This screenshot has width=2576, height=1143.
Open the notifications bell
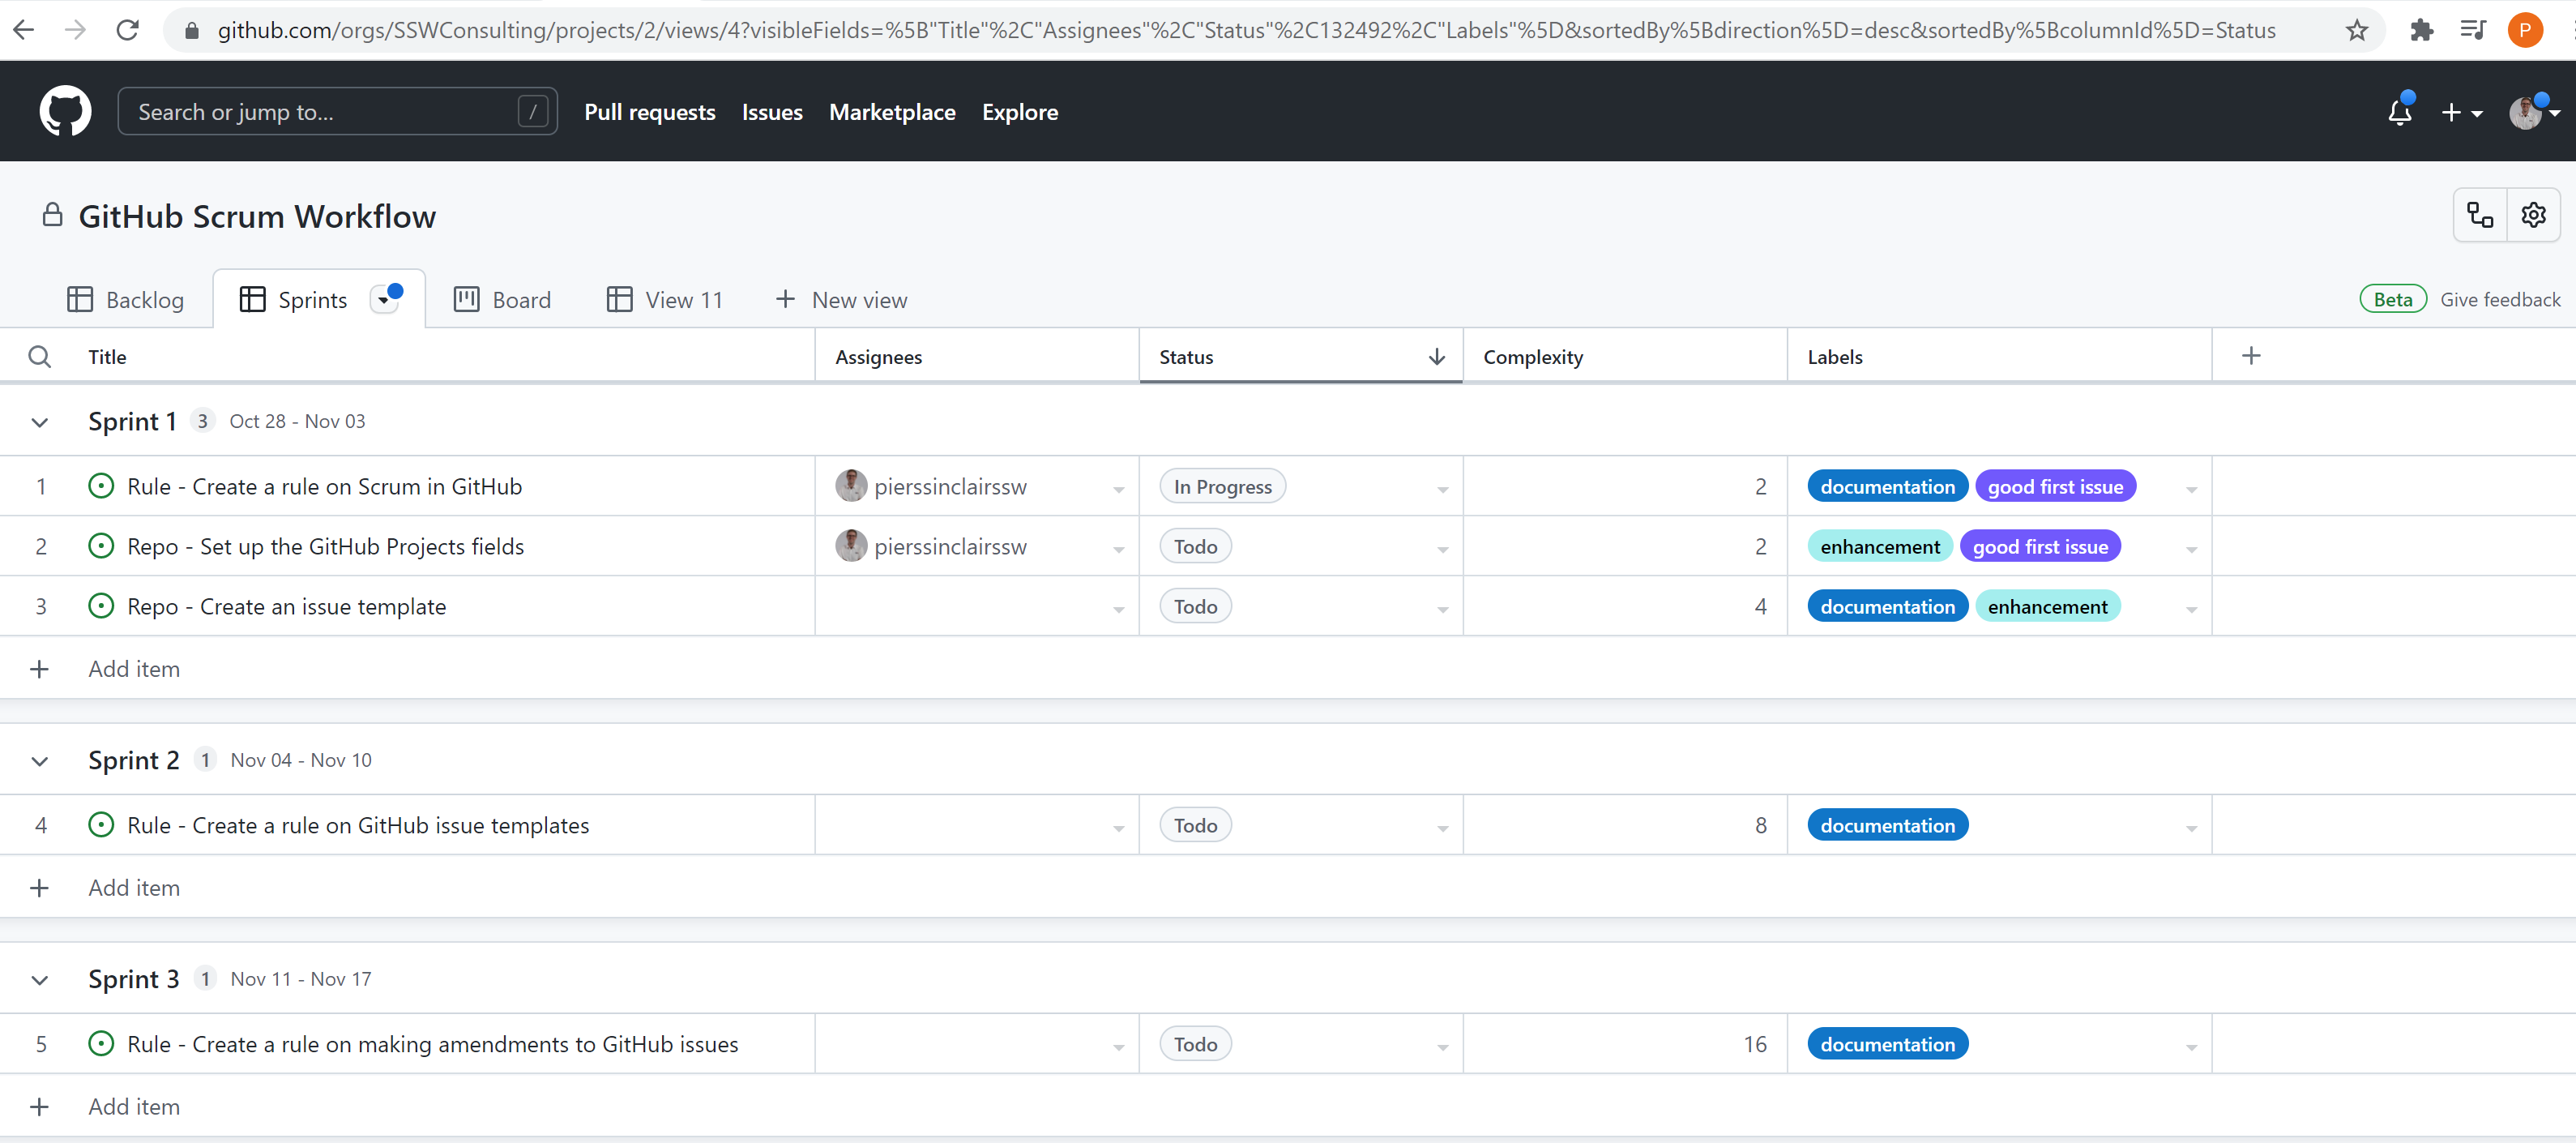(2399, 112)
